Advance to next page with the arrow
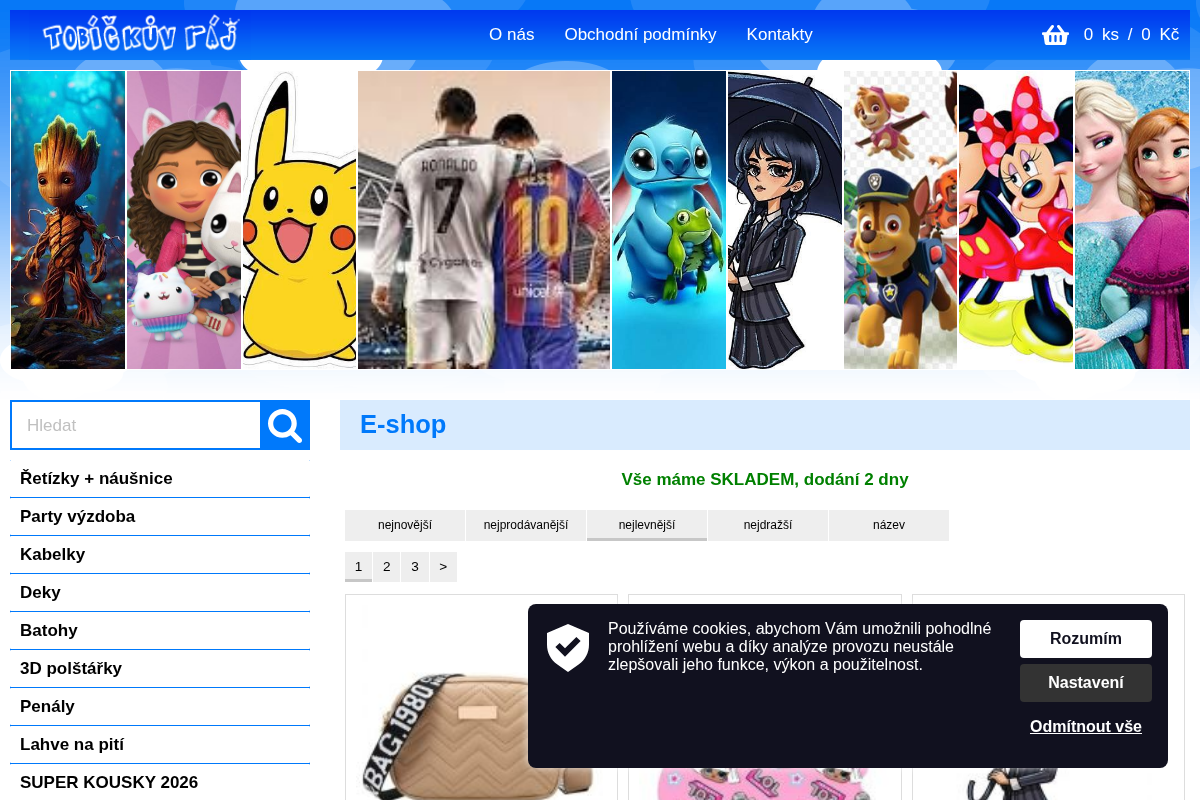The width and height of the screenshot is (1200, 800). click(x=443, y=567)
